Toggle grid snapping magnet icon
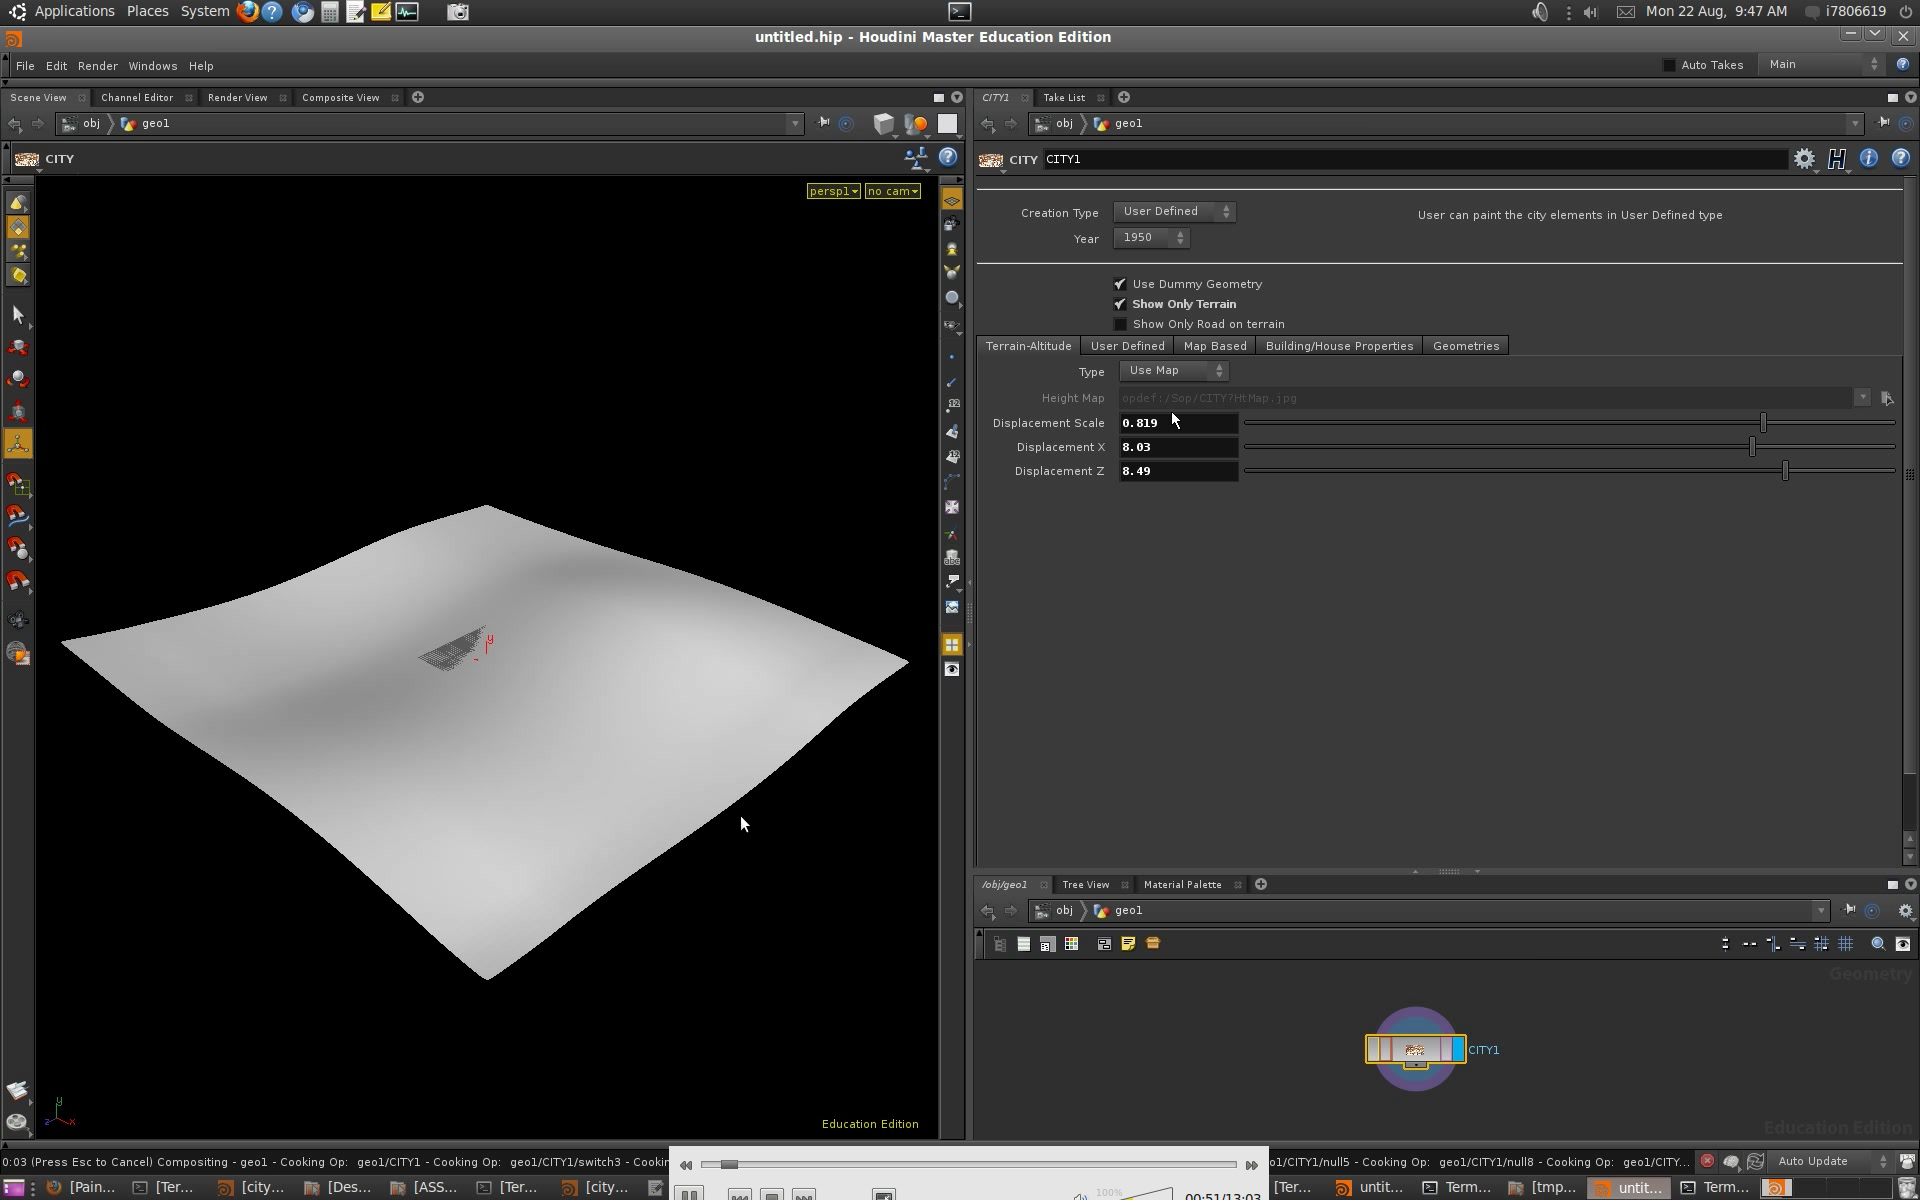The image size is (1920, 1200). [x=18, y=485]
